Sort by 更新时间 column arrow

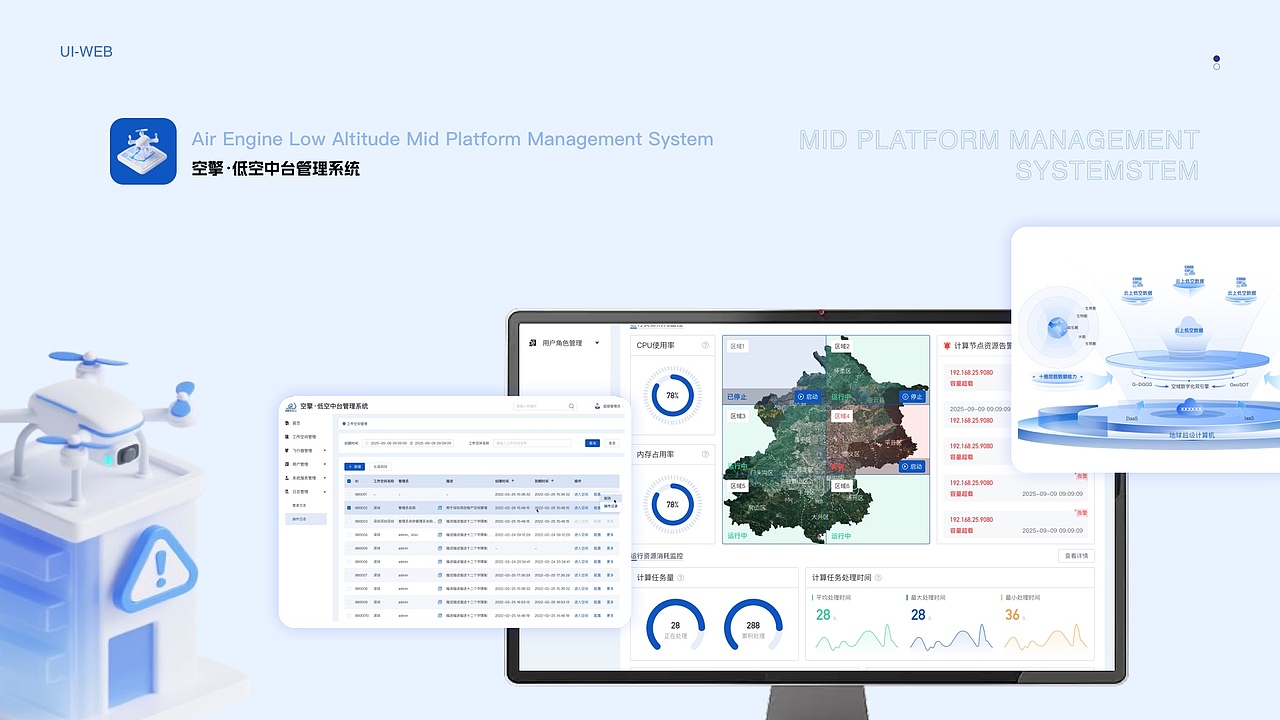click(552, 481)
